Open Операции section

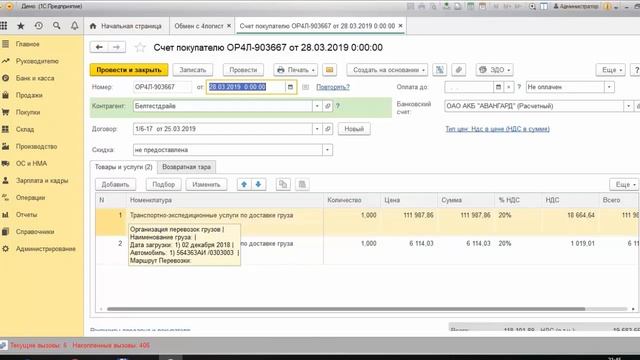(30, 198)
